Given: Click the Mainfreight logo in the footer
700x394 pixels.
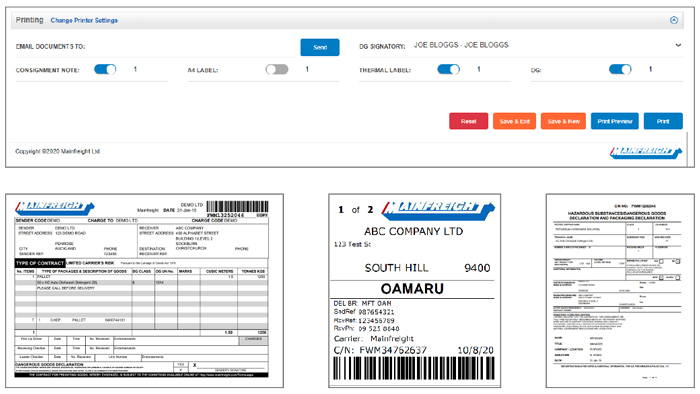Looking at the screenshot, I should tap(646, 152).
